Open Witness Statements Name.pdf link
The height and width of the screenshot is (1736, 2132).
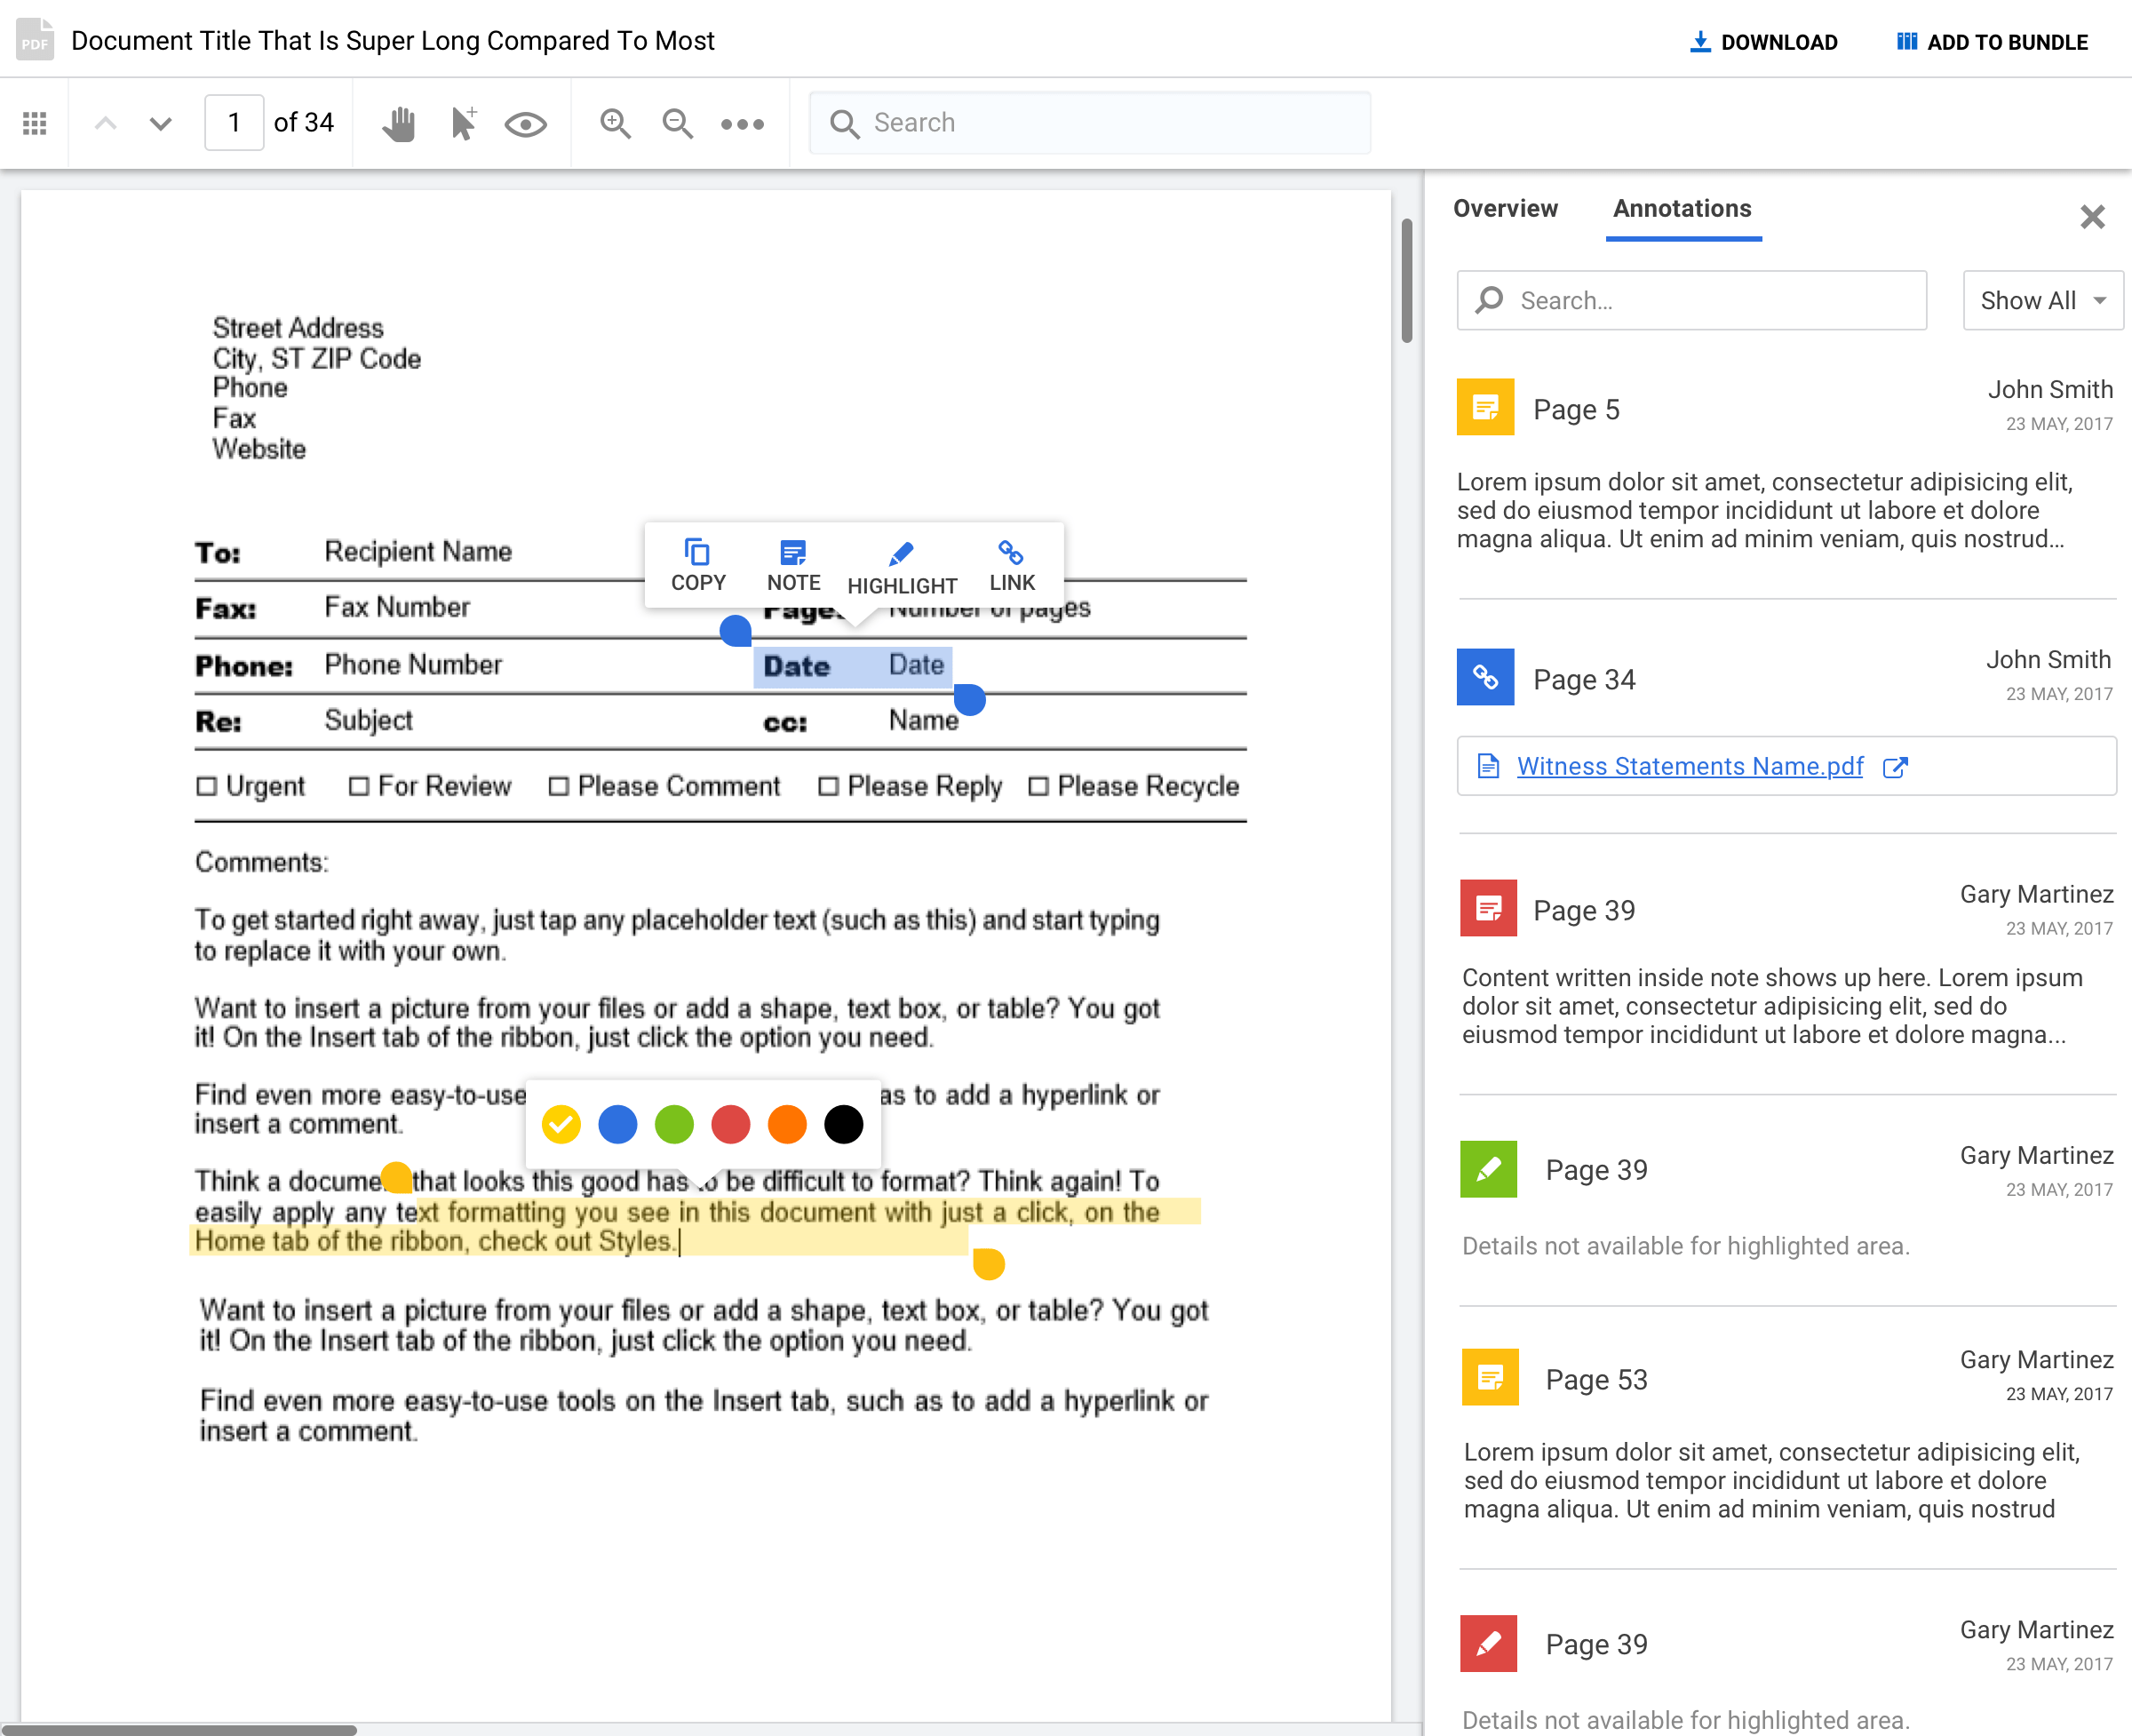(1690, 766)
